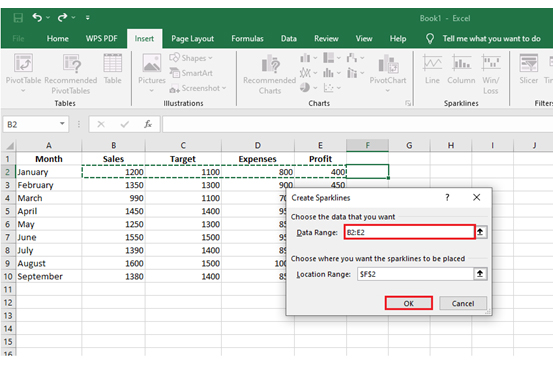Click Tell me what you want to do
The image size is (553, 367).
[491, 38]
